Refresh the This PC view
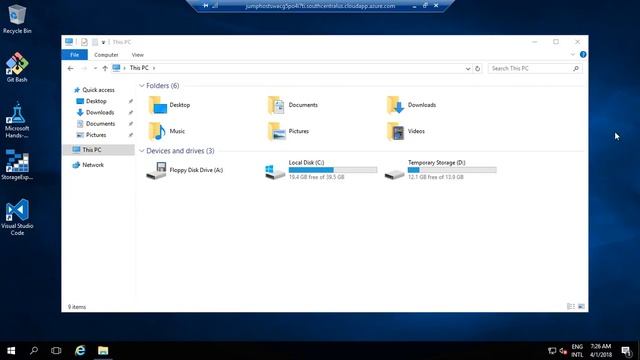The image size is (640, 360). [x=478, y=69]
